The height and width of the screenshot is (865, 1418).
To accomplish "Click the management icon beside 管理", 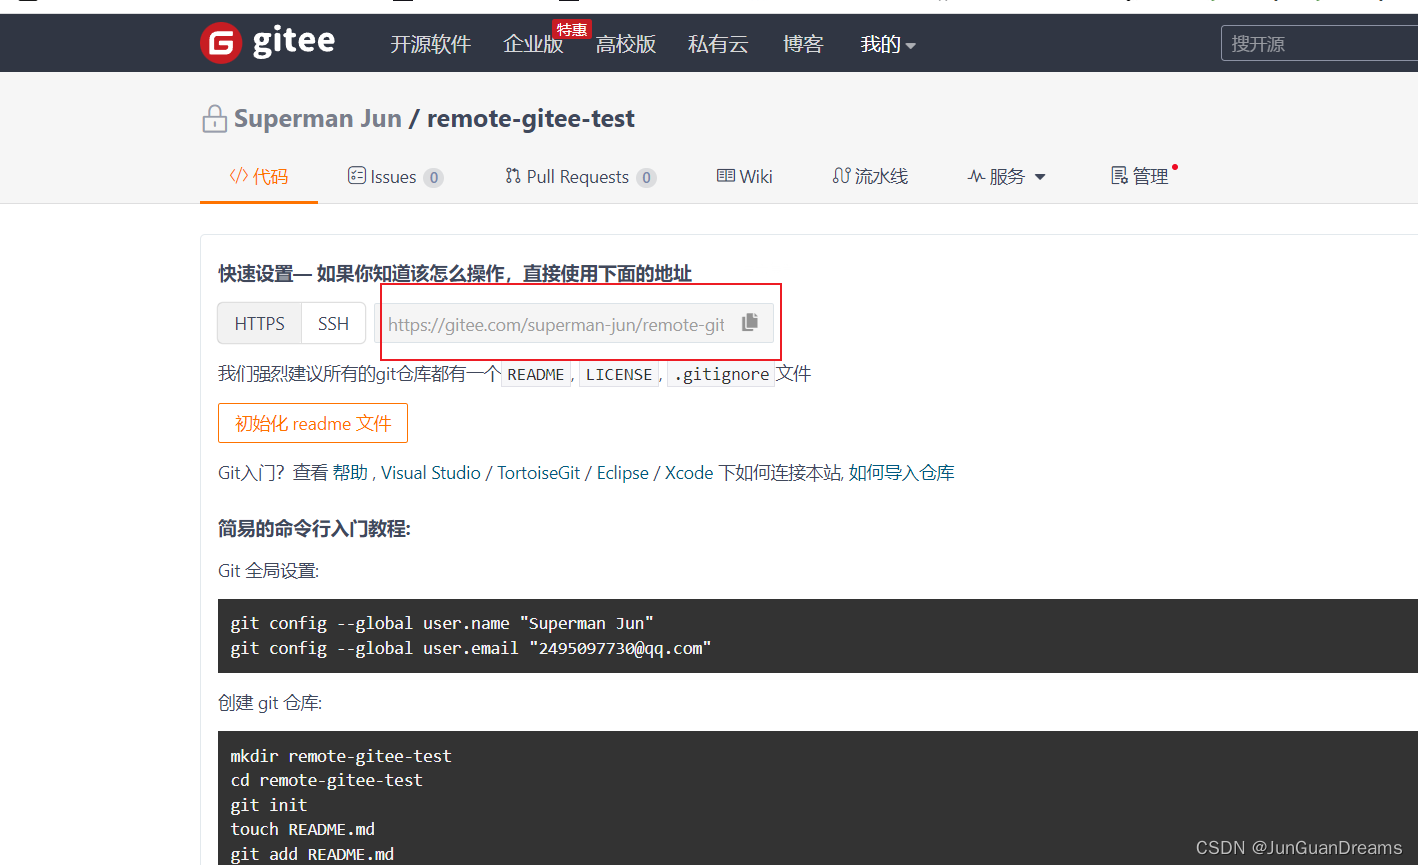I will pos(1118,176).
